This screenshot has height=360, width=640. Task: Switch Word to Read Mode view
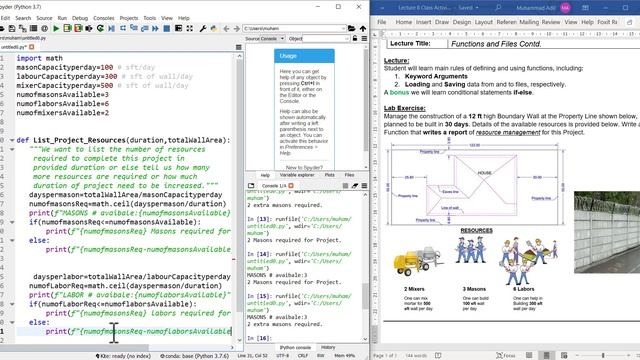(x=529, y=355)
